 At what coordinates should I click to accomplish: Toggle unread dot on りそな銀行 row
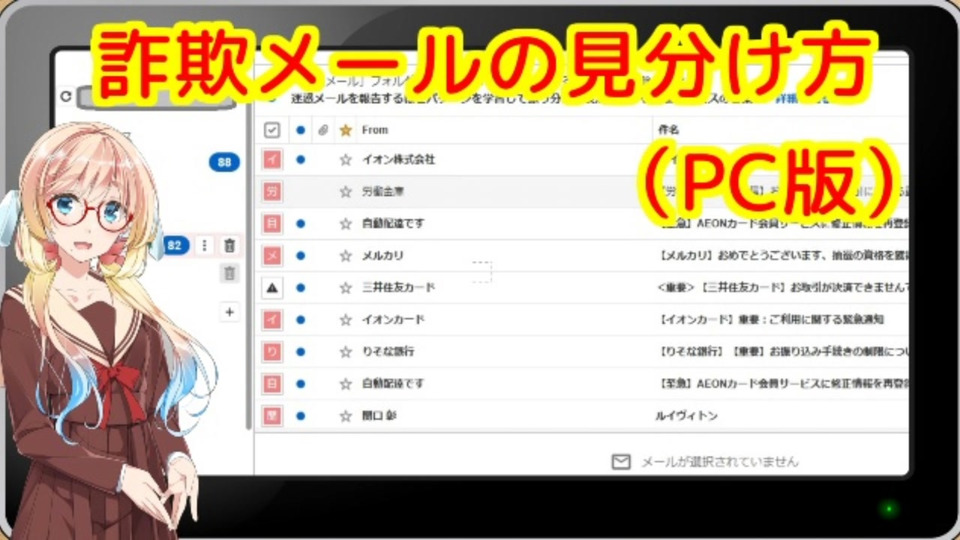coord(300,351)
